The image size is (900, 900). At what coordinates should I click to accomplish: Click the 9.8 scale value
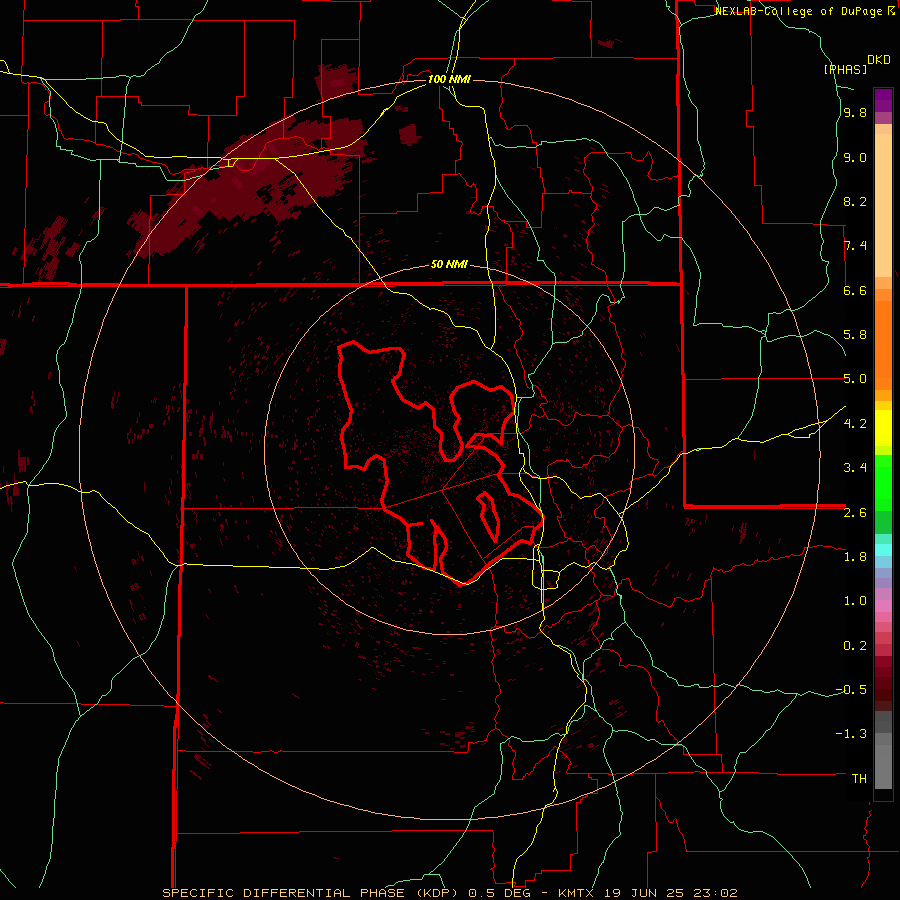[855, 112]
